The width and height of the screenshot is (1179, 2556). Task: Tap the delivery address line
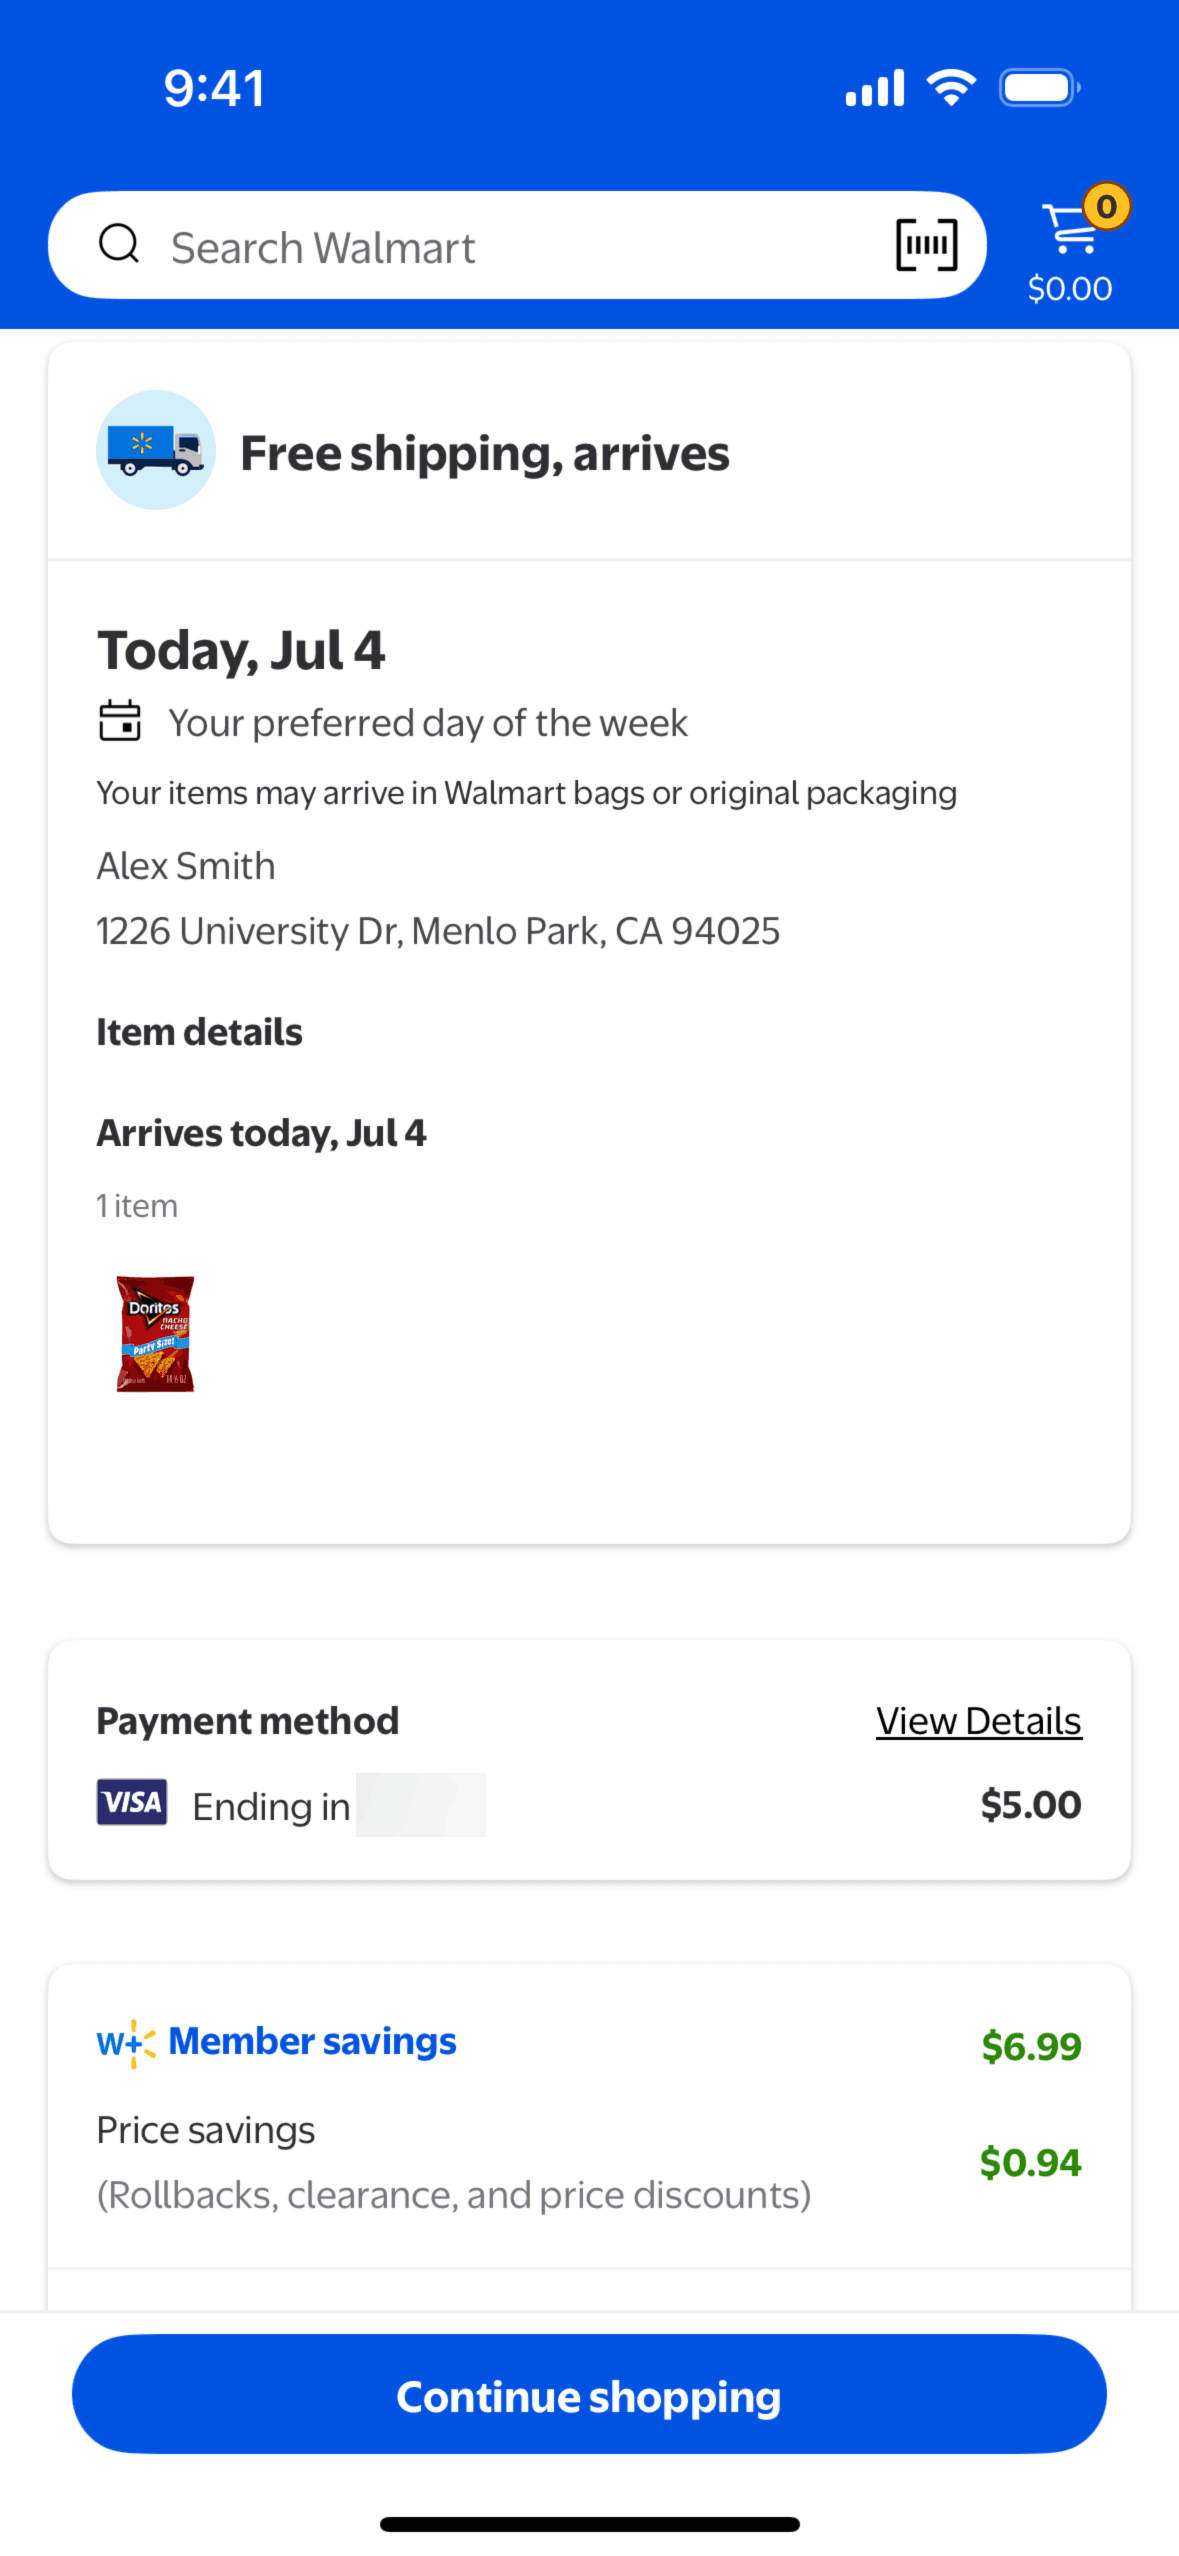438,931
